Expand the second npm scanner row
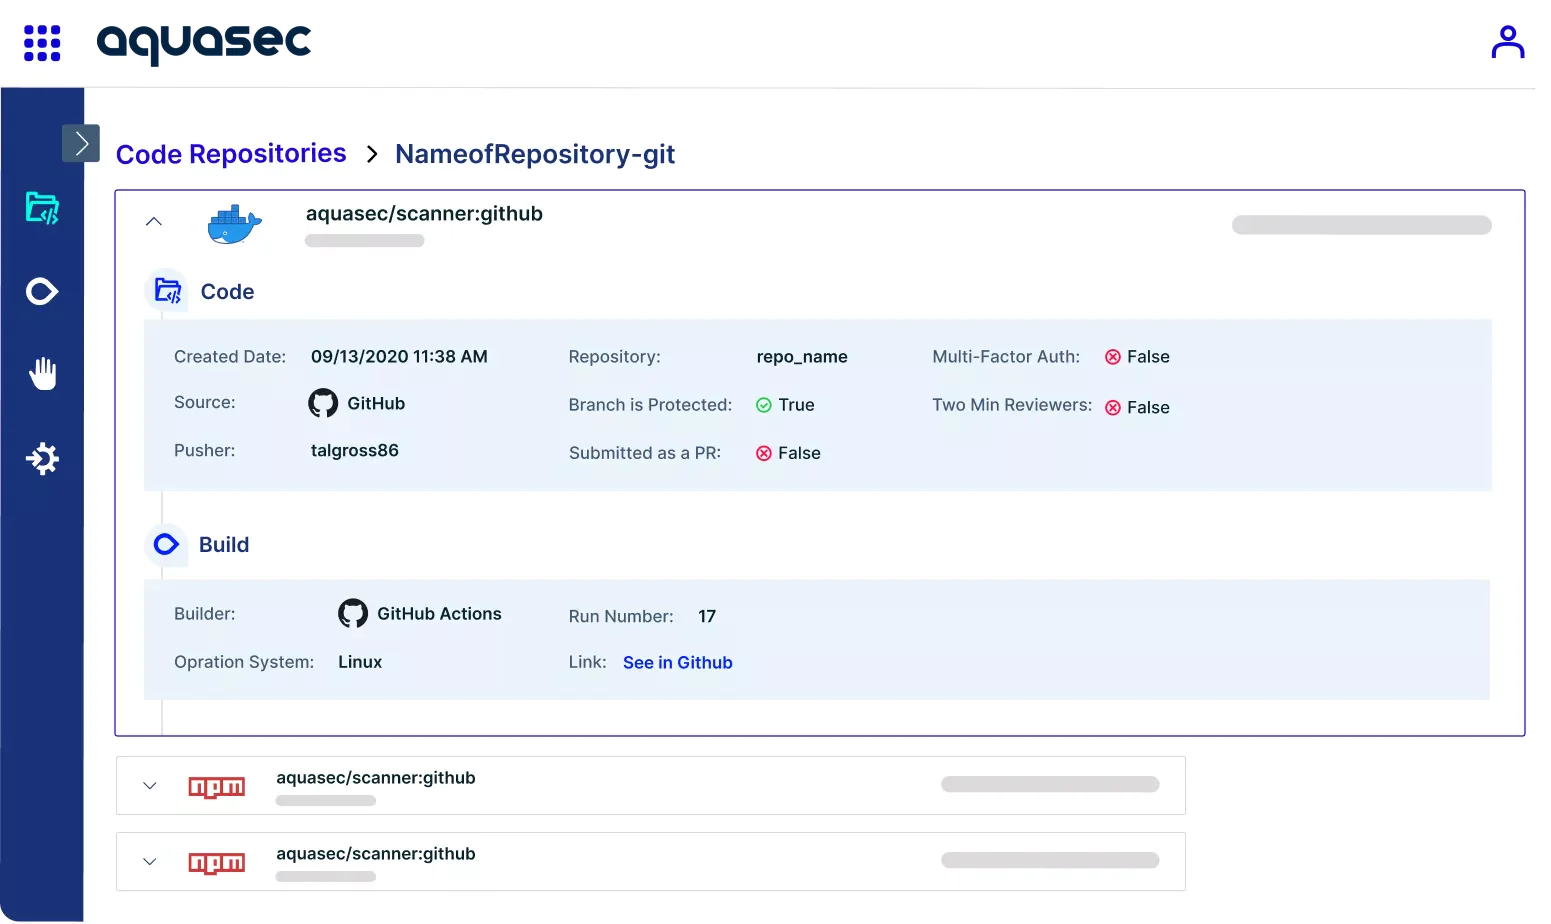1551x924 pixels. pos(150,862)
